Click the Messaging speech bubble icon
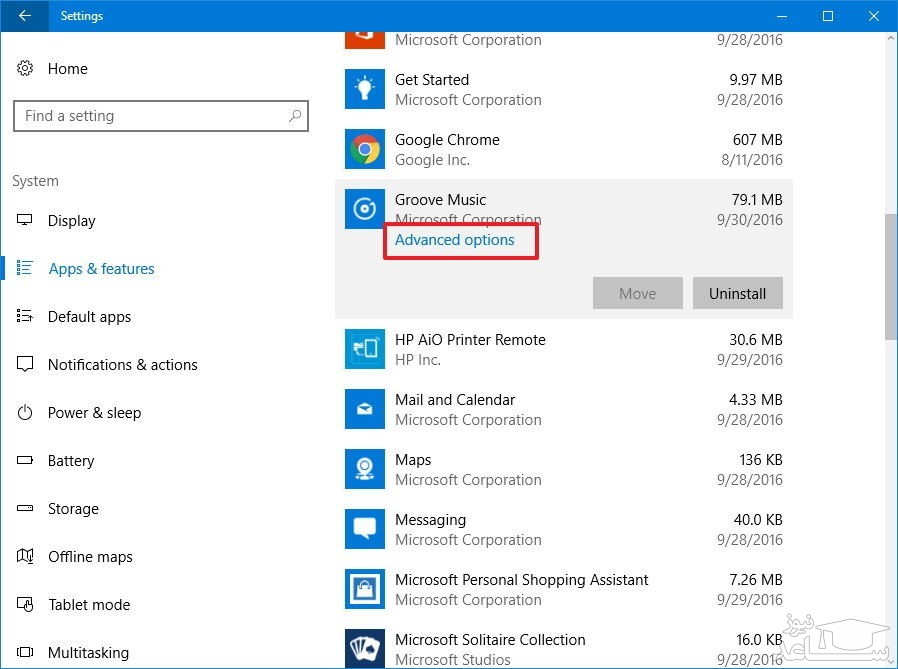Viewport: 898px width, 669px height. coord(364,529)
